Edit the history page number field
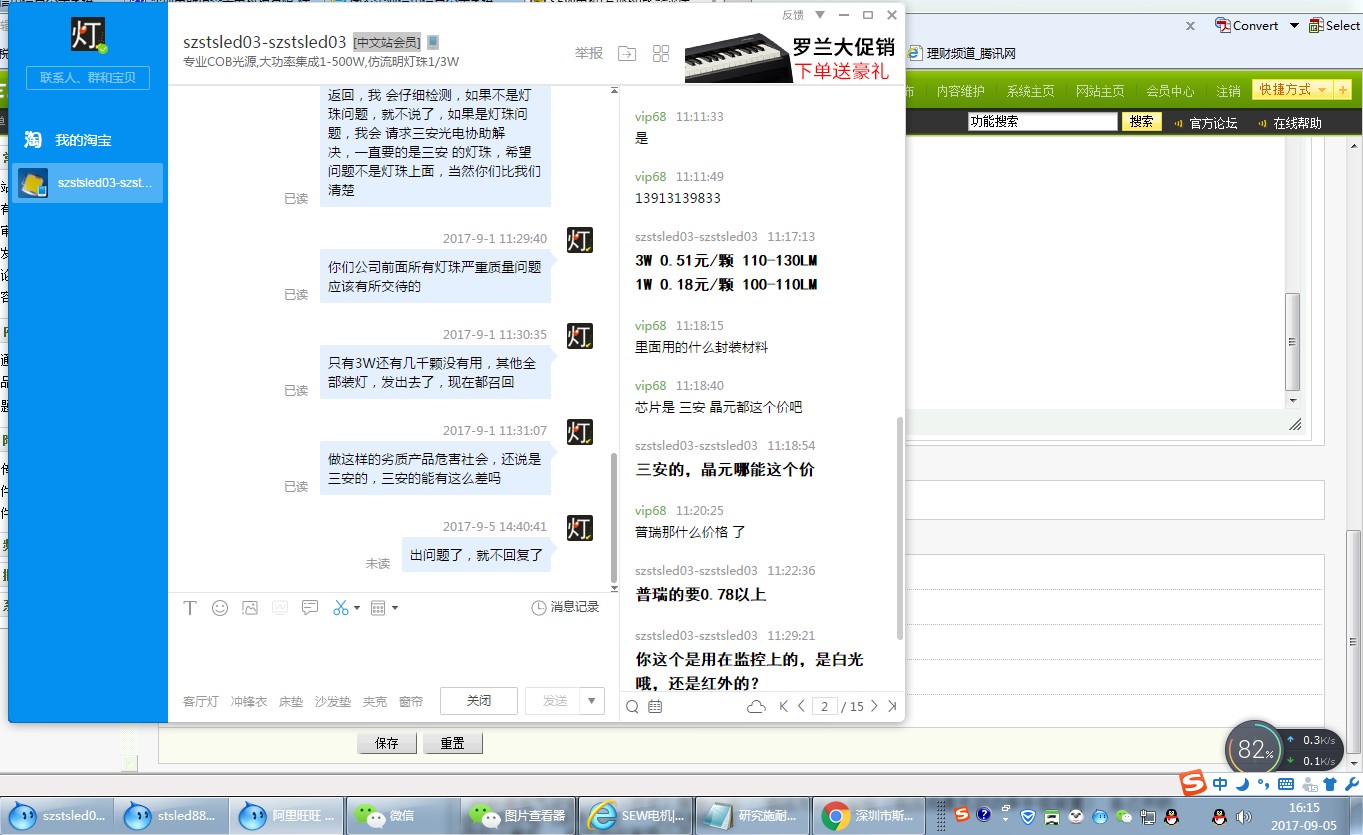The width and height of the screenshot is (1363, 835). tap(825, 706)
